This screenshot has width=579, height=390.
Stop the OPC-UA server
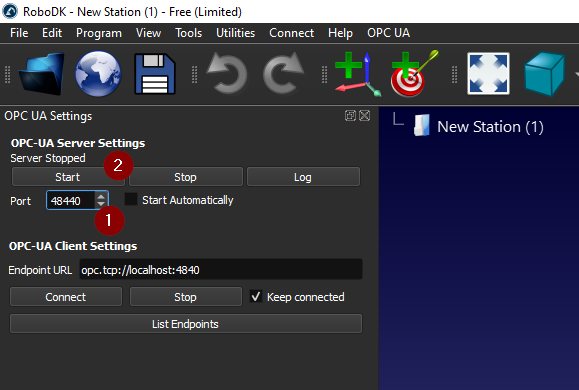point(185,177)
